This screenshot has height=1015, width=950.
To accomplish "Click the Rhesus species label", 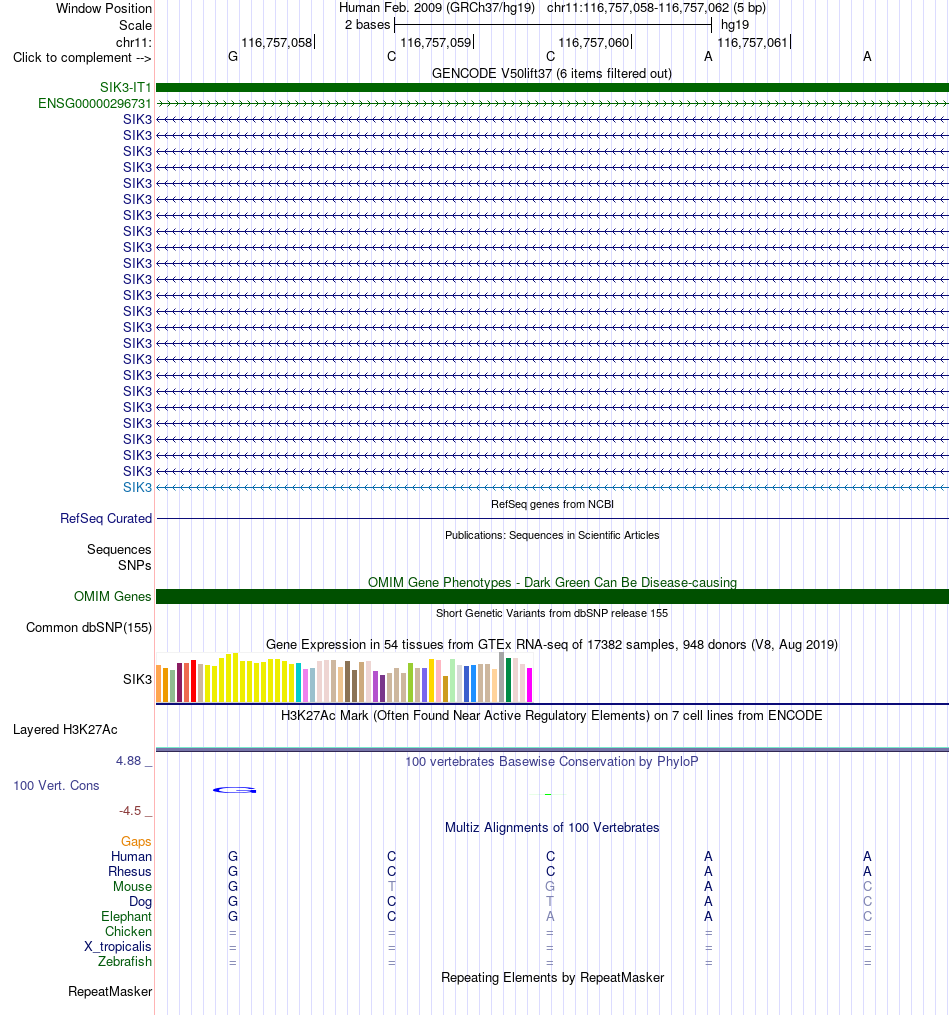I will point(129,871).
